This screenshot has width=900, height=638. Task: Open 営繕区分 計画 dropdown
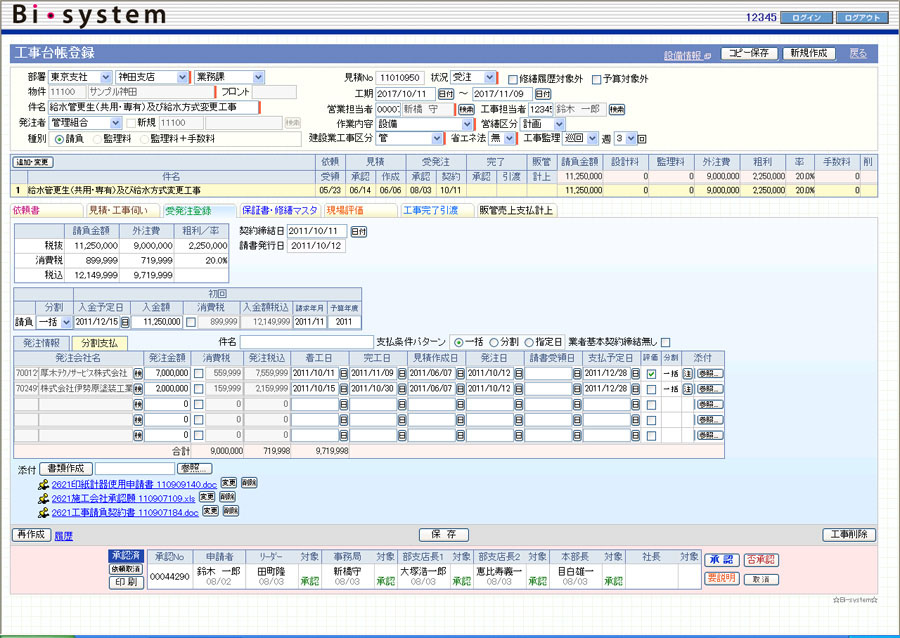click(x=543, y=124)
